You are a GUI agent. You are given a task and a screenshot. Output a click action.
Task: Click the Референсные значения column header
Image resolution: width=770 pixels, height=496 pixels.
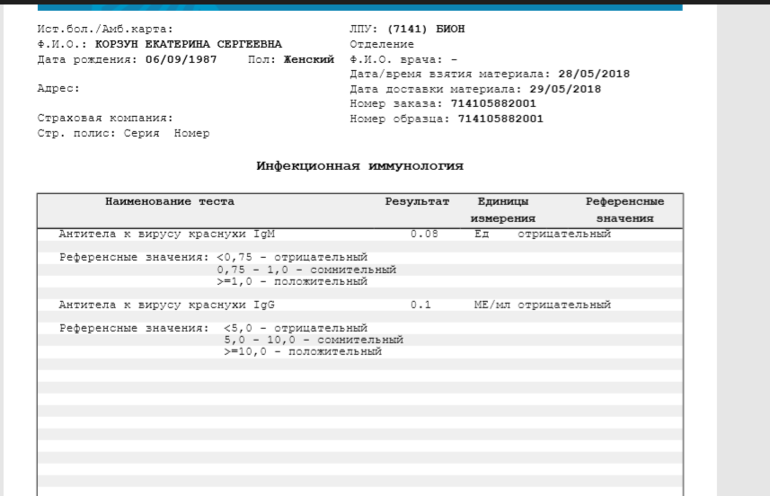[x=625, y=210]
